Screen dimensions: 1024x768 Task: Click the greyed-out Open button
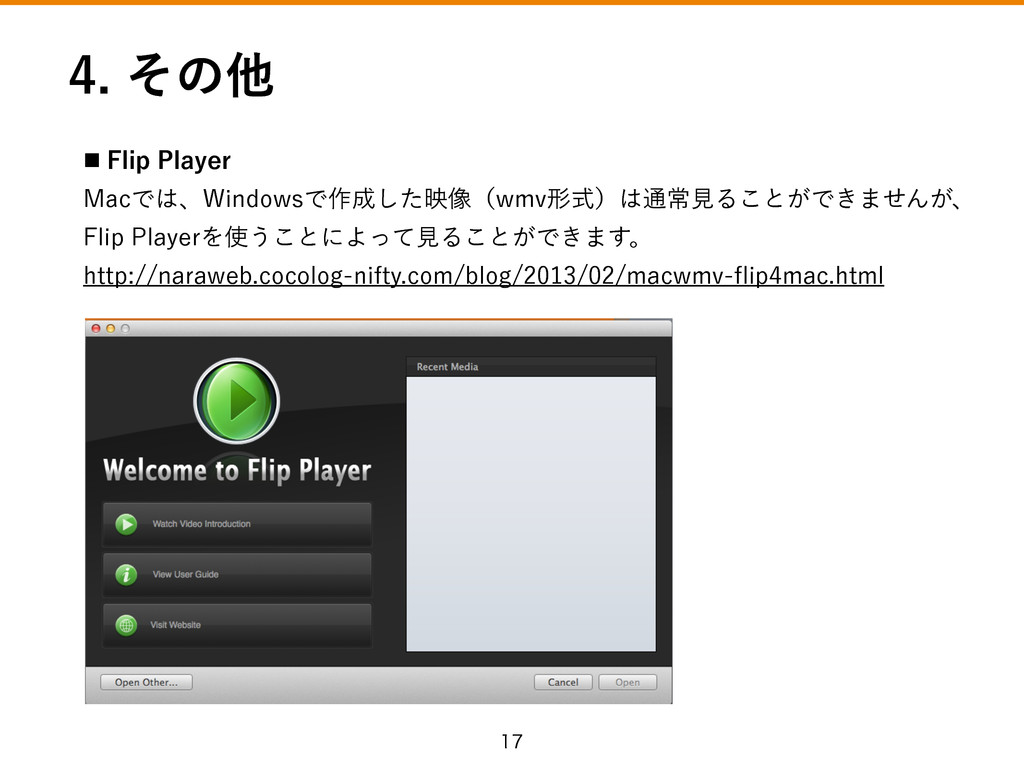(x=628, y=682)
